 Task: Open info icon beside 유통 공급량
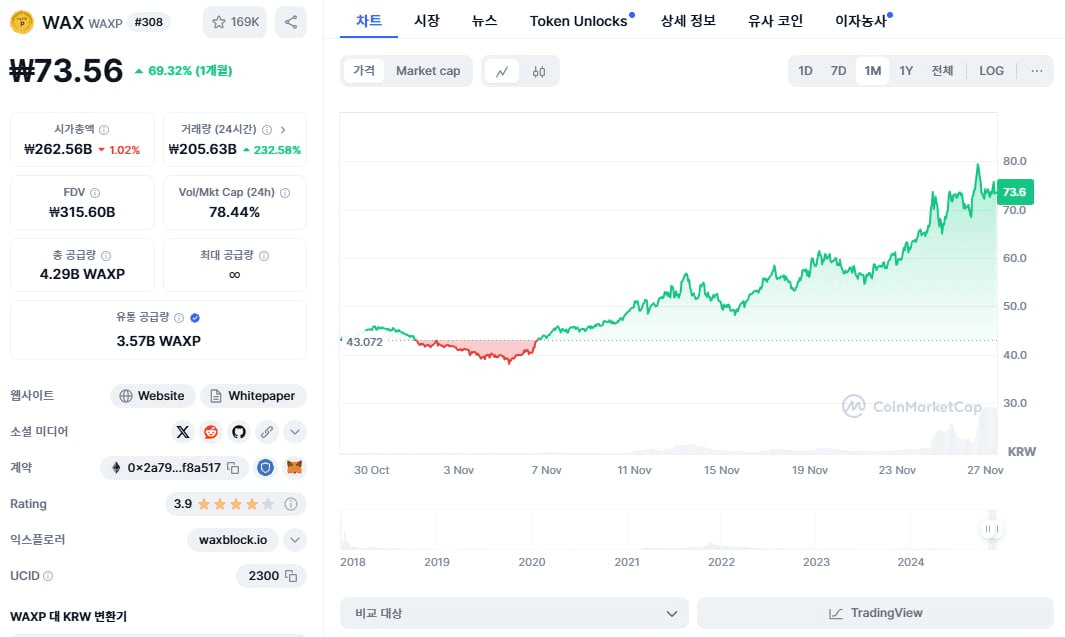click(179, 318)
